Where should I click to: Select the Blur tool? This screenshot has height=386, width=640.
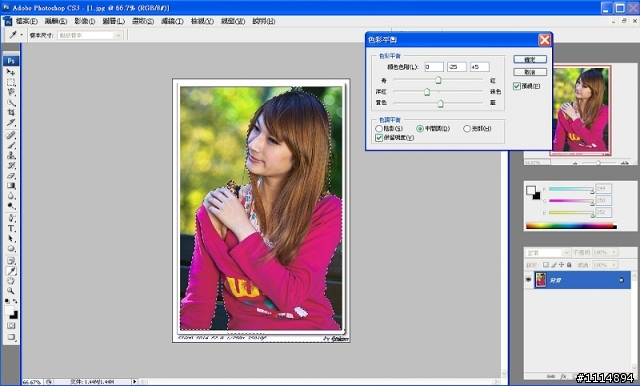click(11, 196)
